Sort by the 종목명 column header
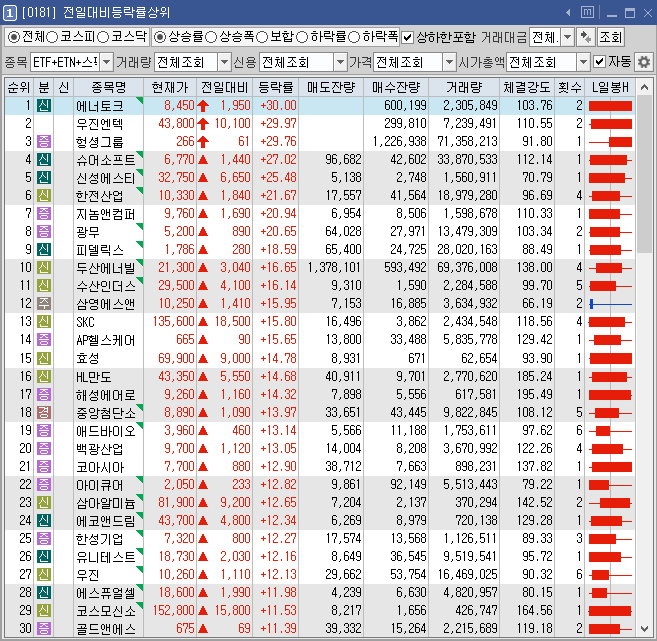This screenshot has height=641, width=657. tap(109, 87)
